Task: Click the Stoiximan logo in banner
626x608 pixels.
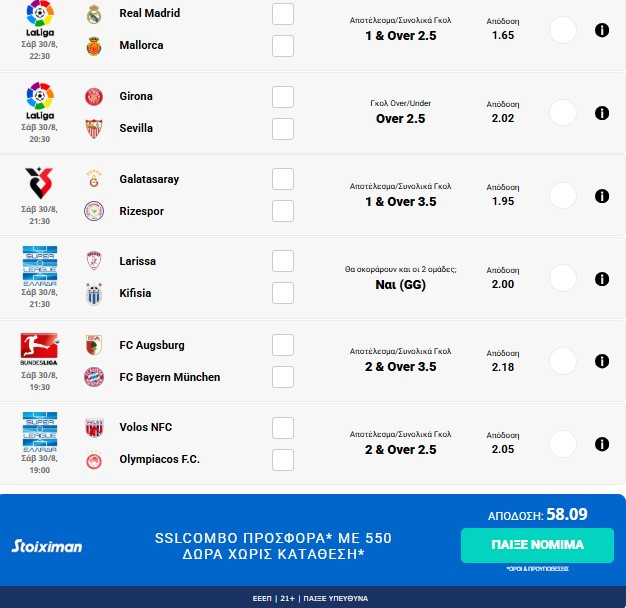Action: [x=47, y=546]
